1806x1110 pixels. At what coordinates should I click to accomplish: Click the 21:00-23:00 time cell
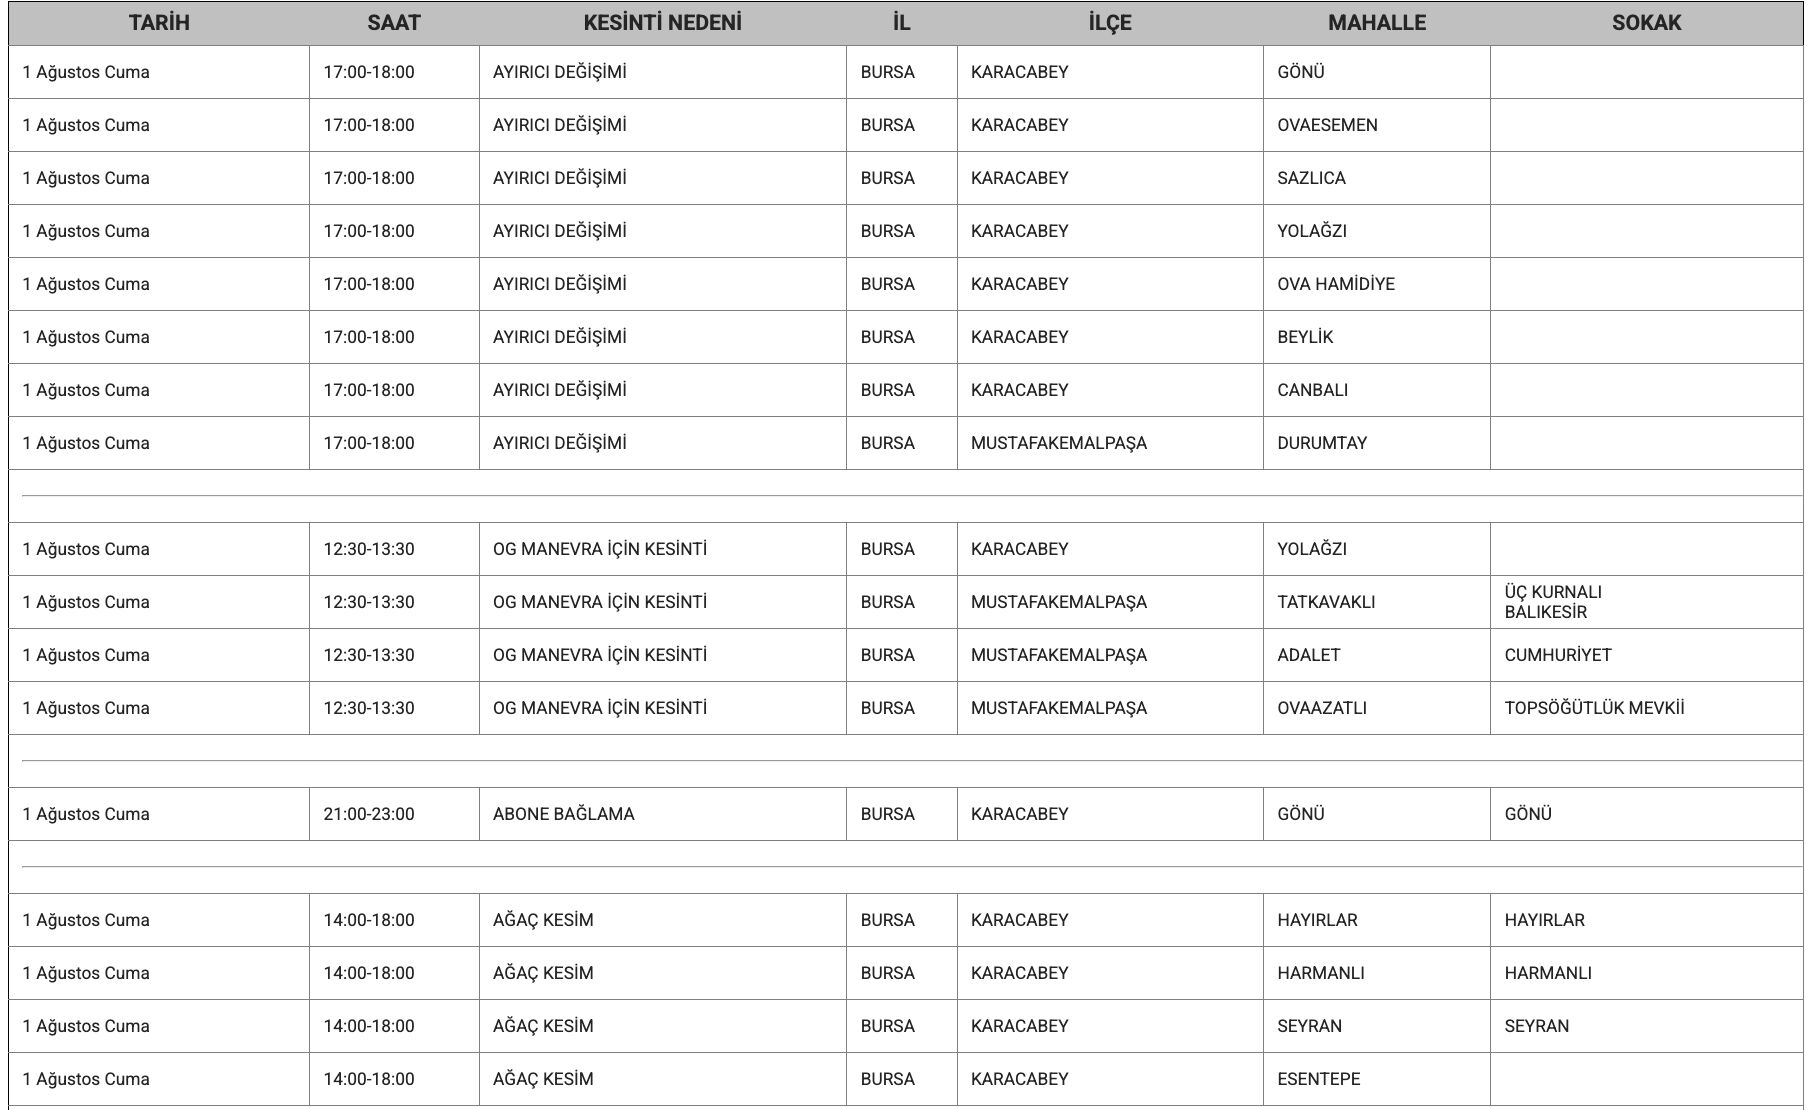tap(368, 814)
